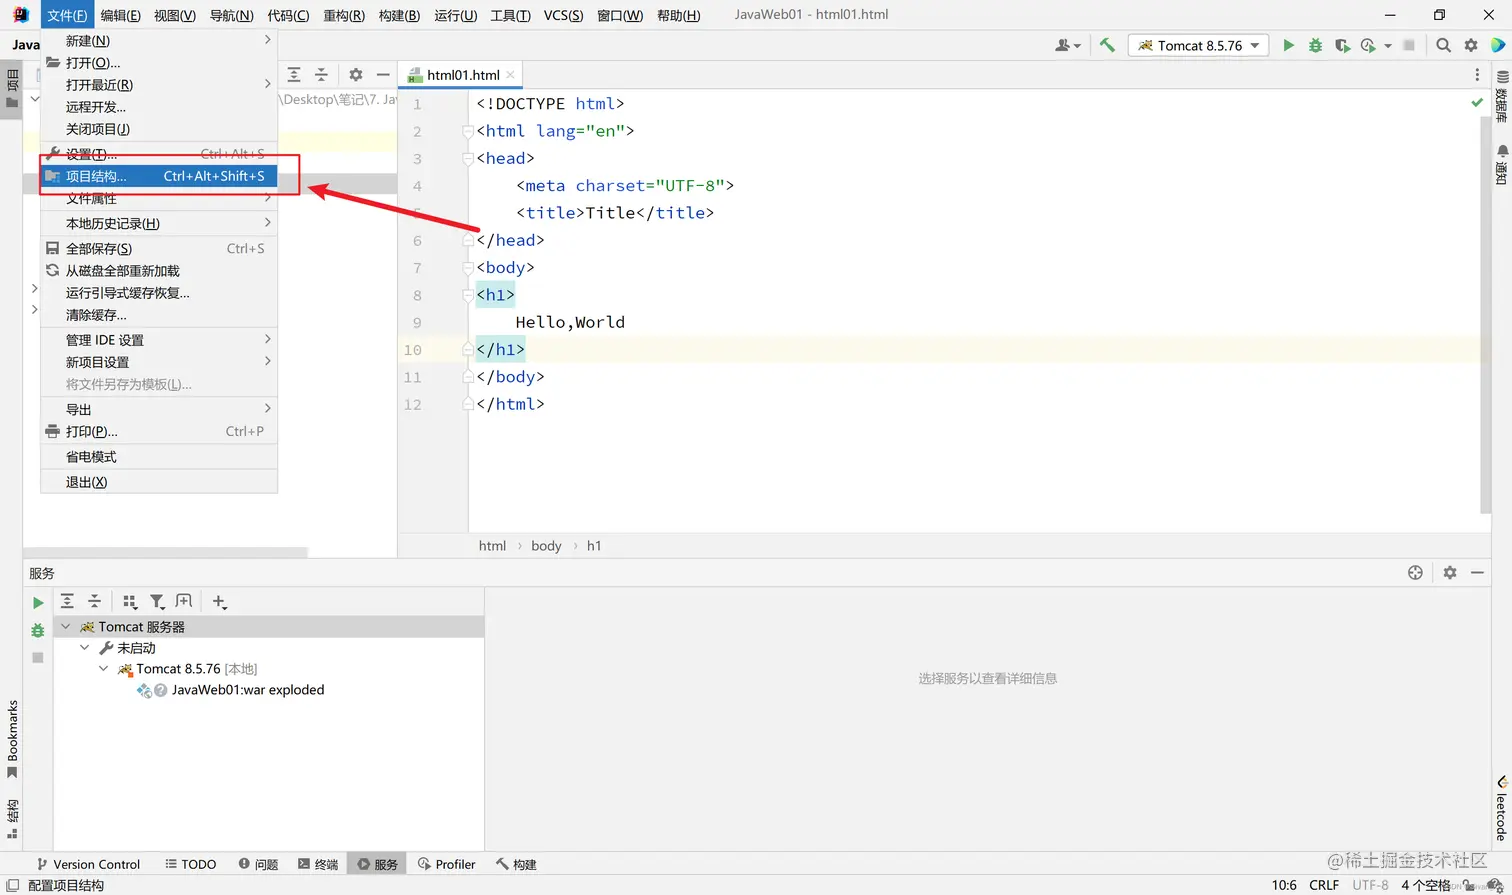The width and height of the screenshot is (1512, 895).
Task: Open the 运行(U) menu
Action: (456, 15)
